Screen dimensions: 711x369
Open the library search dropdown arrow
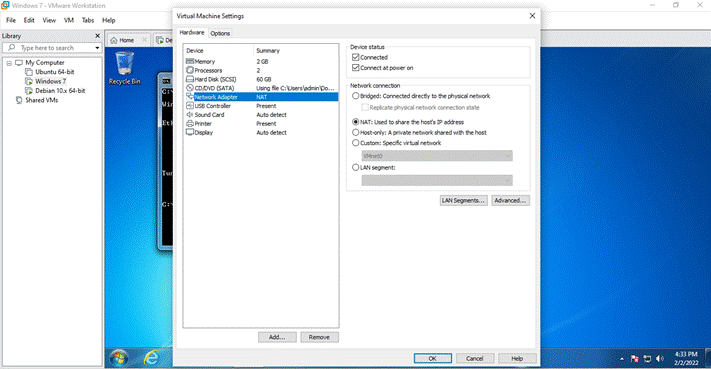(97, 48)
